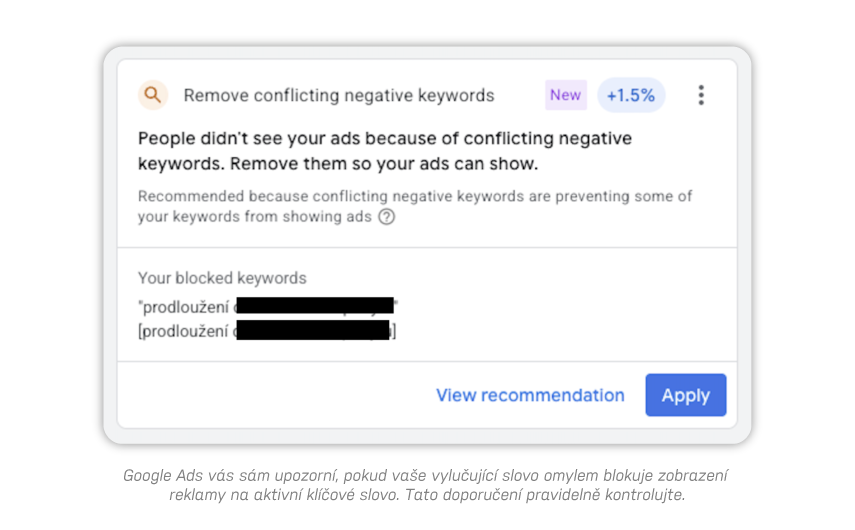Viewport: 855px width, 530px height.
Task: Click the purple New badge
Action: [x=565, y=95]
